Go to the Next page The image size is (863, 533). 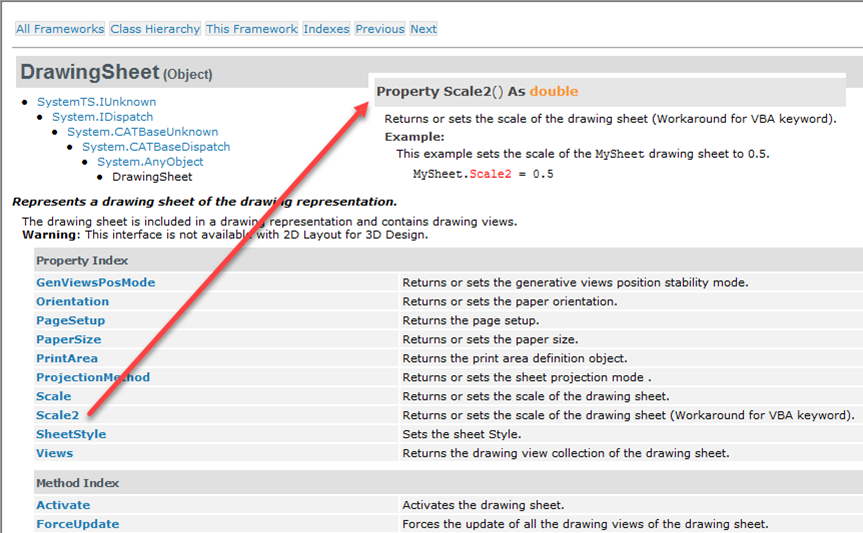coord(423,29)
